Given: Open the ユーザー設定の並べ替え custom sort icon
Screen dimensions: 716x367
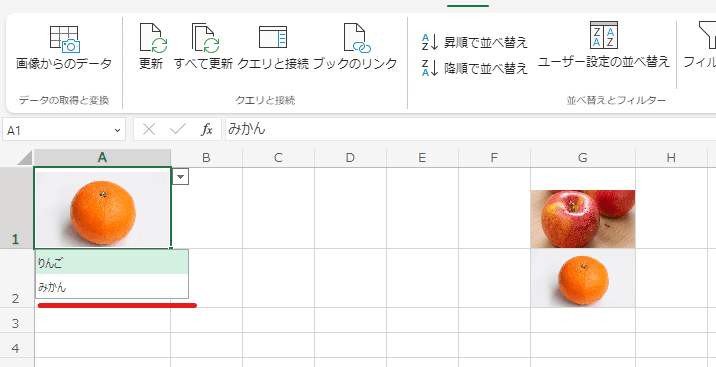Looking at the screenshot, I should [x=604, y=35].
